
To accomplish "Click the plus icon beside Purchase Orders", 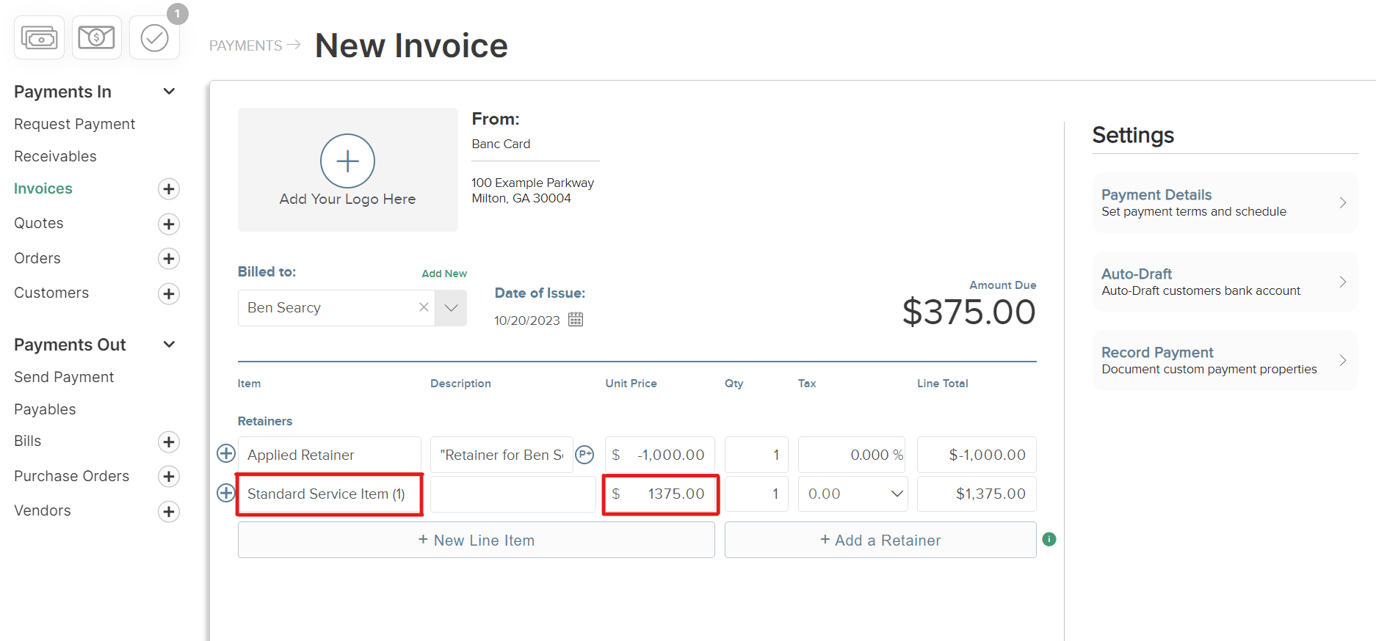I will coord(168,476).
